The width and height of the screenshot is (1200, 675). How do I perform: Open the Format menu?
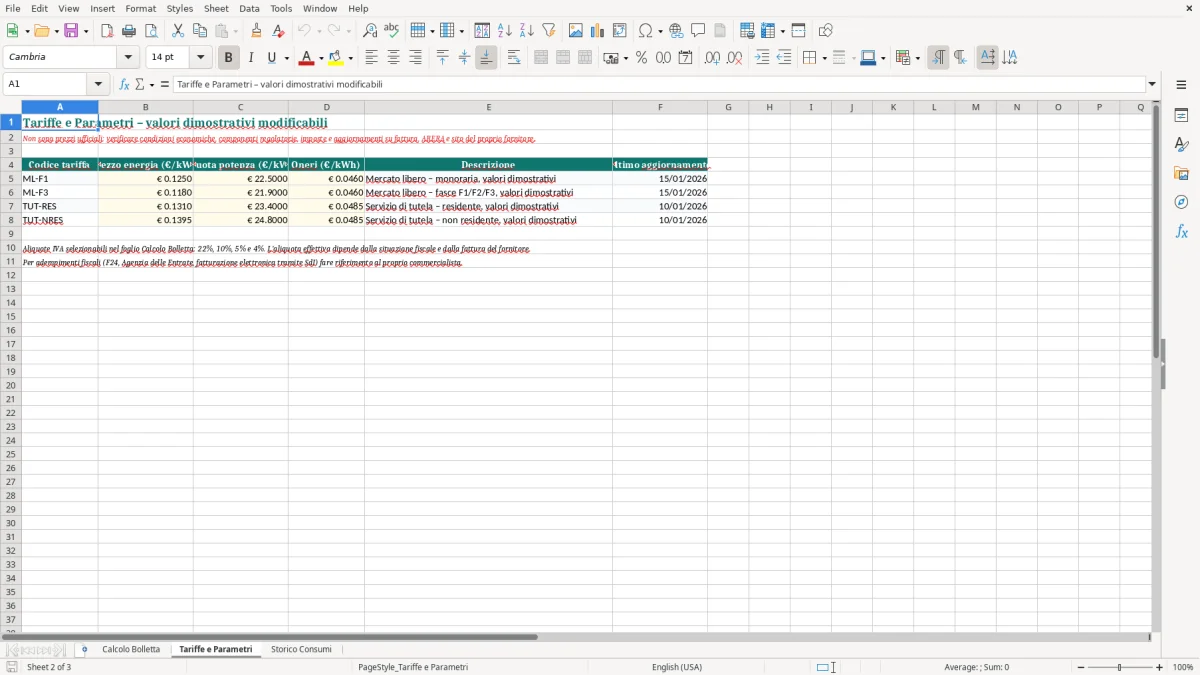point(141,8)
